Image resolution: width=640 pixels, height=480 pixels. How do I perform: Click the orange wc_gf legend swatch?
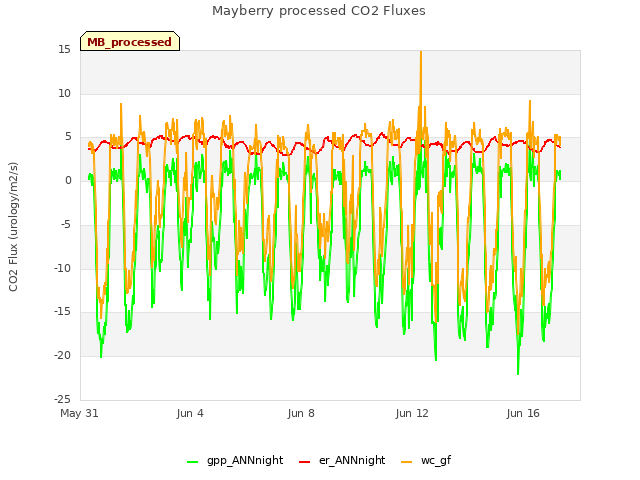tap(407, 462)
